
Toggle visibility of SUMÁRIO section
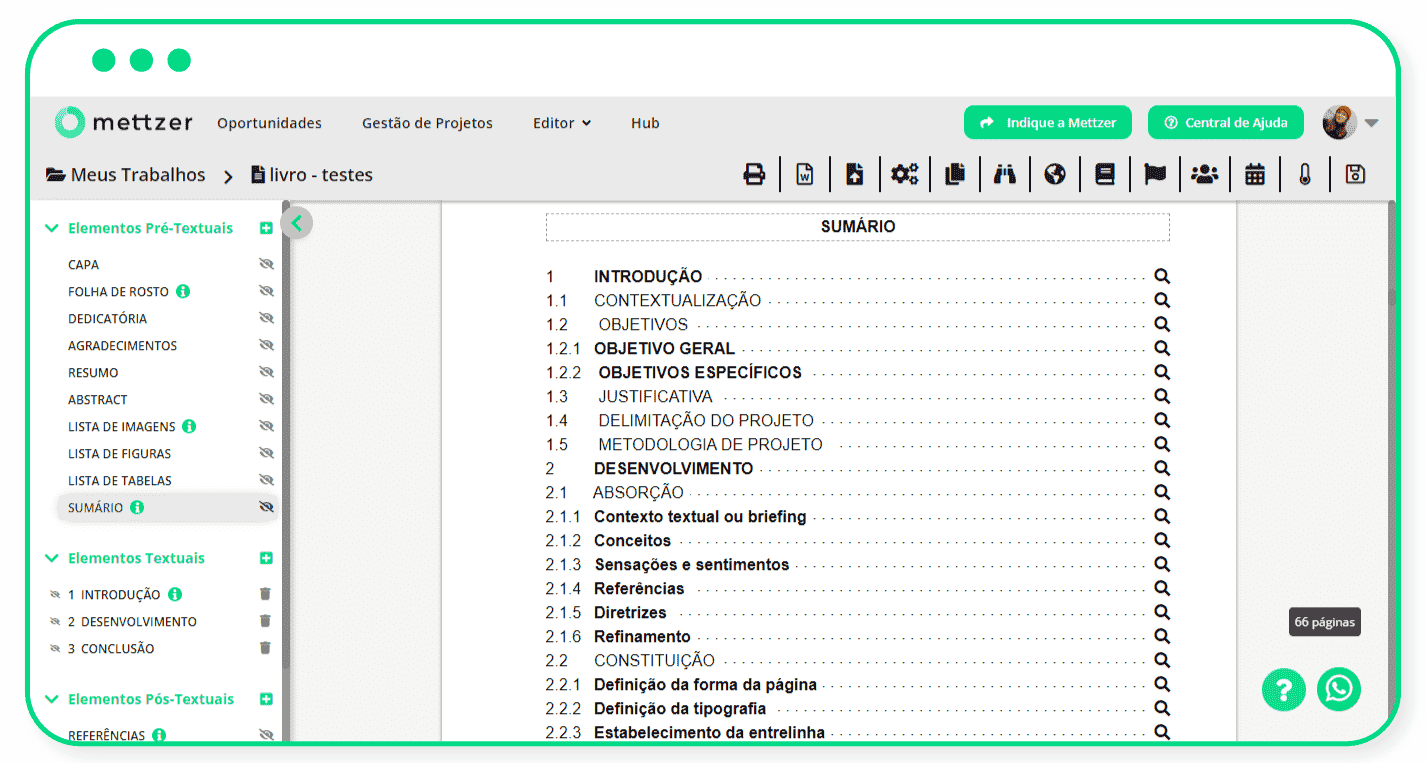pos(266,507)
